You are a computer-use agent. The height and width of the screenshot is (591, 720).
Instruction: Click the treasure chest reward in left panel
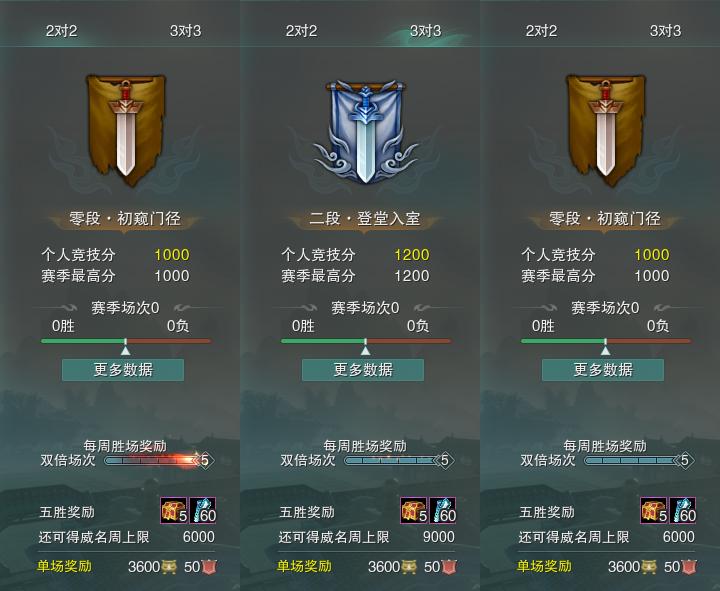coord(174,510)
